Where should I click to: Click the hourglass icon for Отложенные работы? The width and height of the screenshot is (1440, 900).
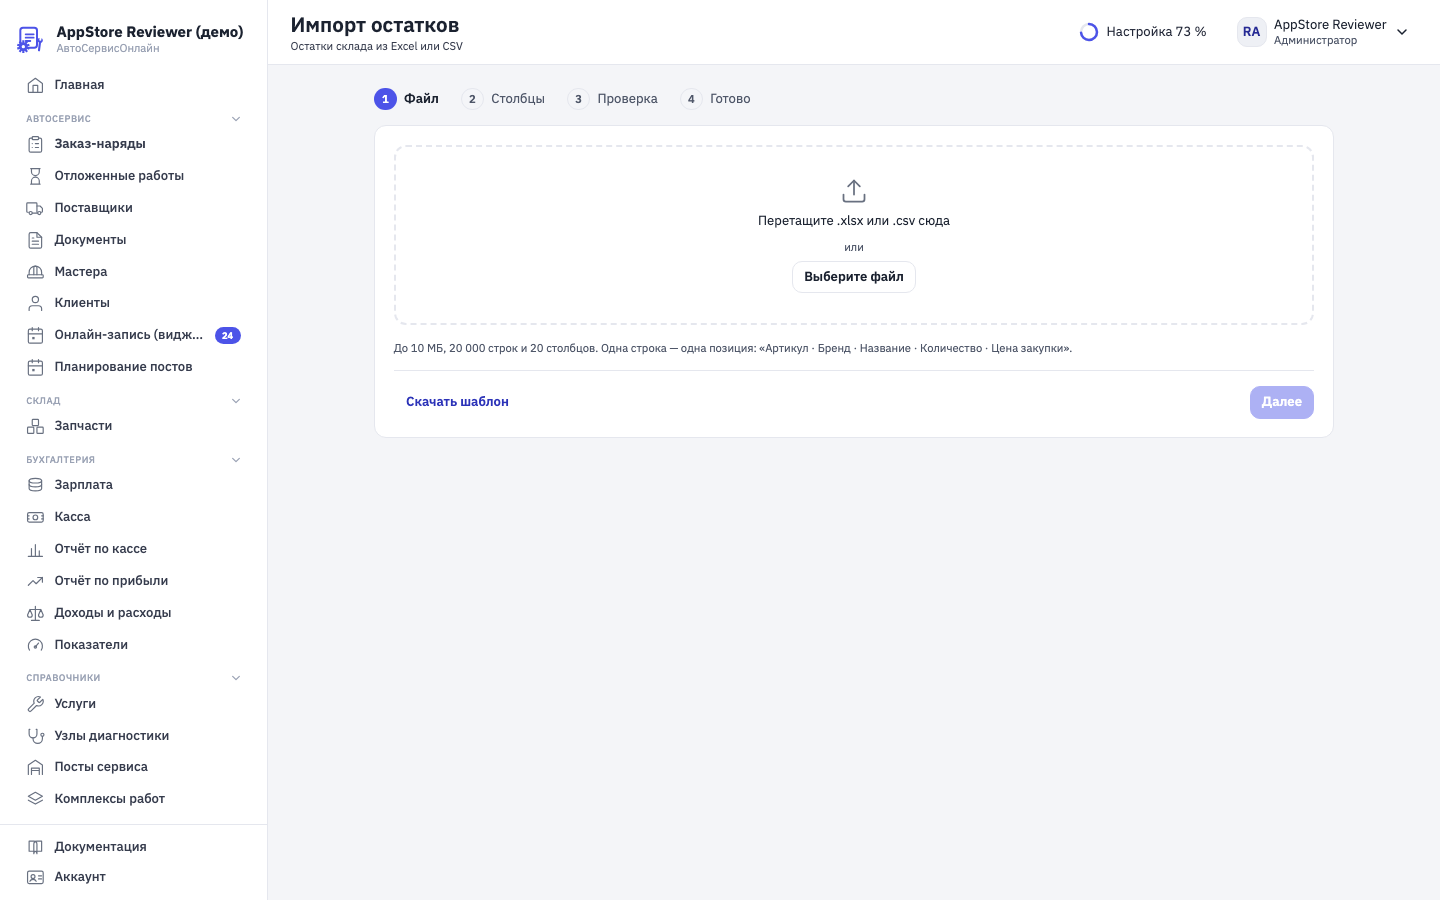[35, 176]
